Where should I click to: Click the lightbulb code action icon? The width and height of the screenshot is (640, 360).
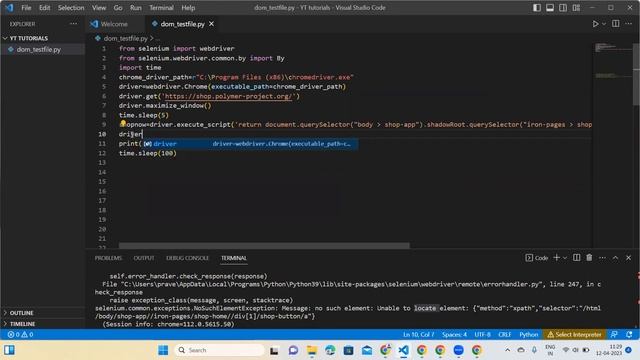click(122, 123)
